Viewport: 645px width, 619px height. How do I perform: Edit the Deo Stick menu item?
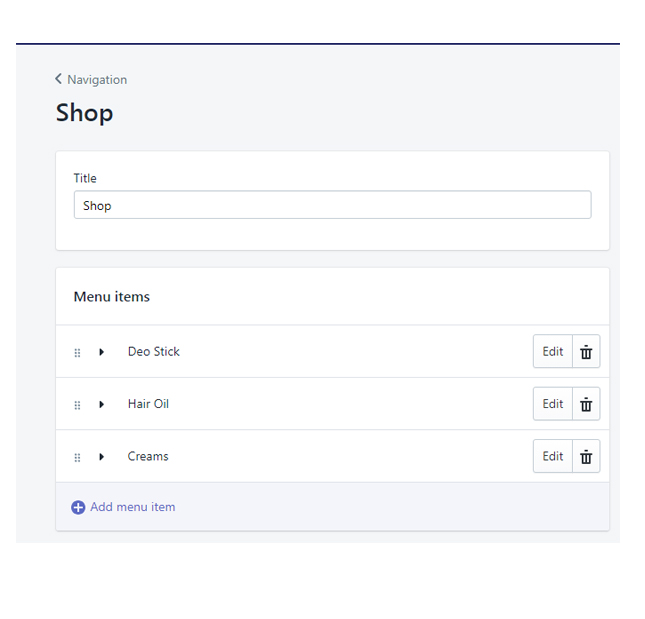click(x=553, y=352)
